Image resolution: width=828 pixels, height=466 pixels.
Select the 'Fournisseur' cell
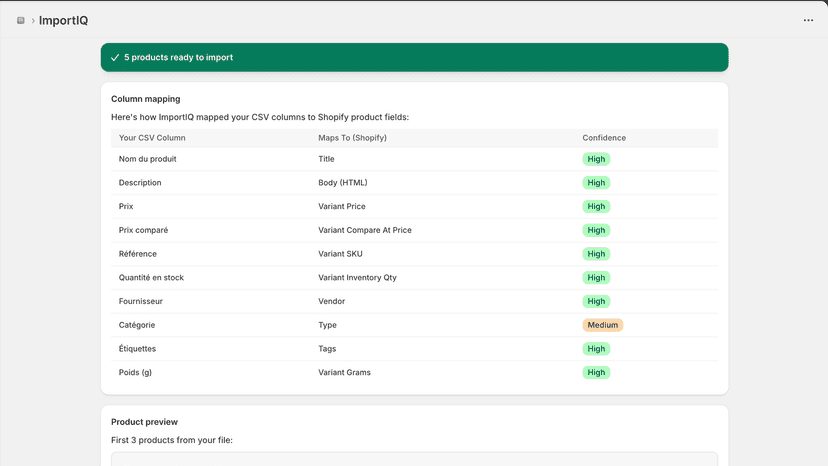pyautogui.click(x=140, y=302)
